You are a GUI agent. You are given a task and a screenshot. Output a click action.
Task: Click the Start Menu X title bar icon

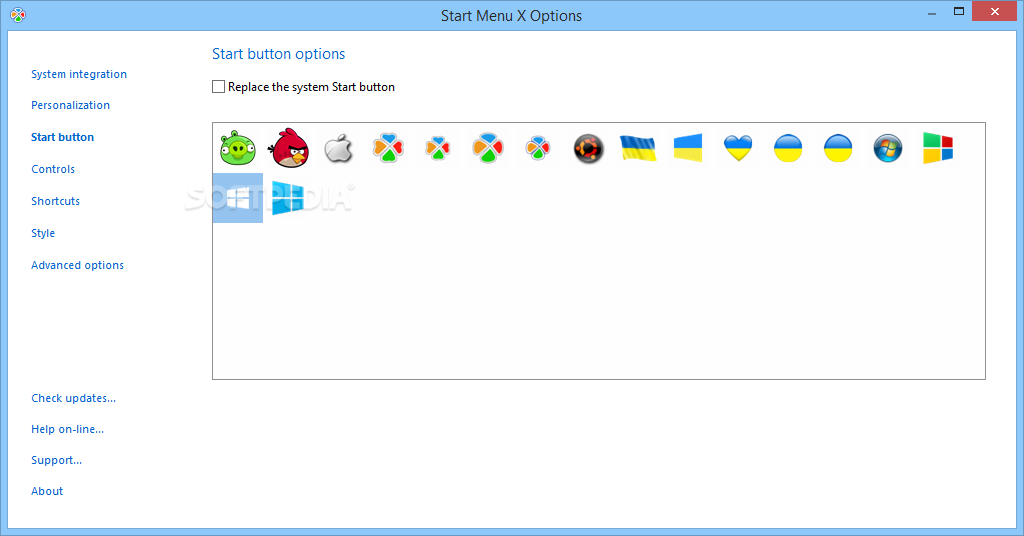[x=18, y=15]
